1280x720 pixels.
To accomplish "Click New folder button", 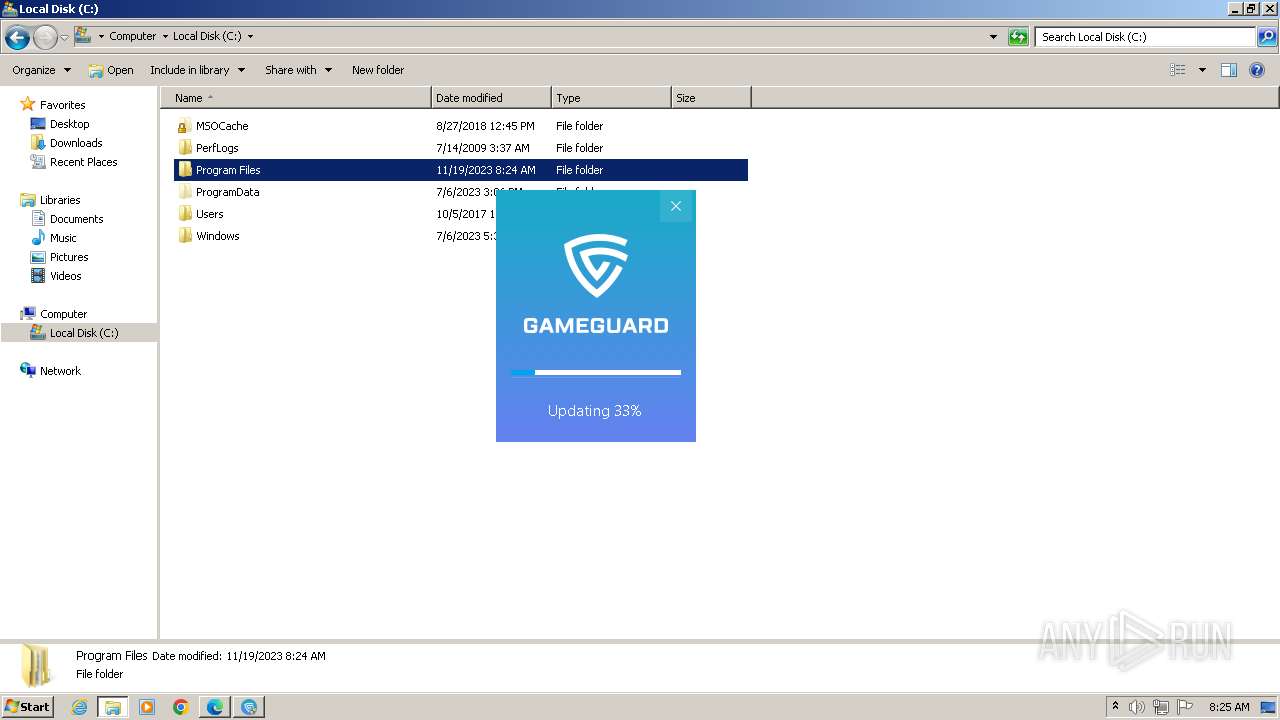I will (378, 70).
